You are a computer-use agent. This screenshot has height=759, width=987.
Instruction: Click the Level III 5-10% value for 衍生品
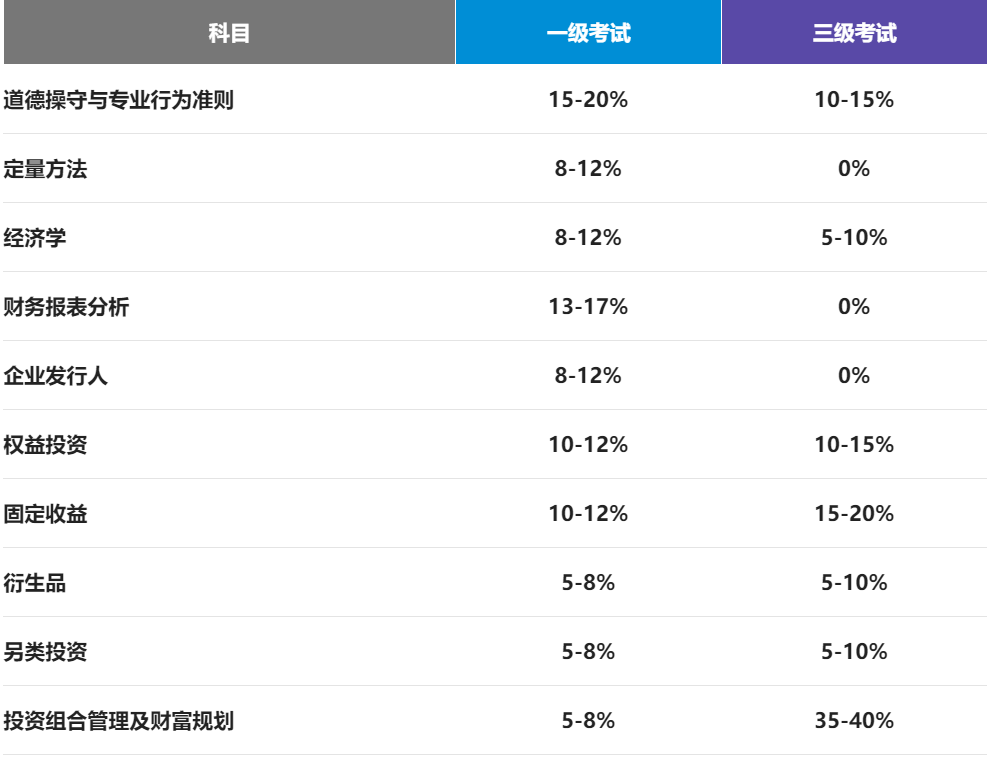coord(854,583)
